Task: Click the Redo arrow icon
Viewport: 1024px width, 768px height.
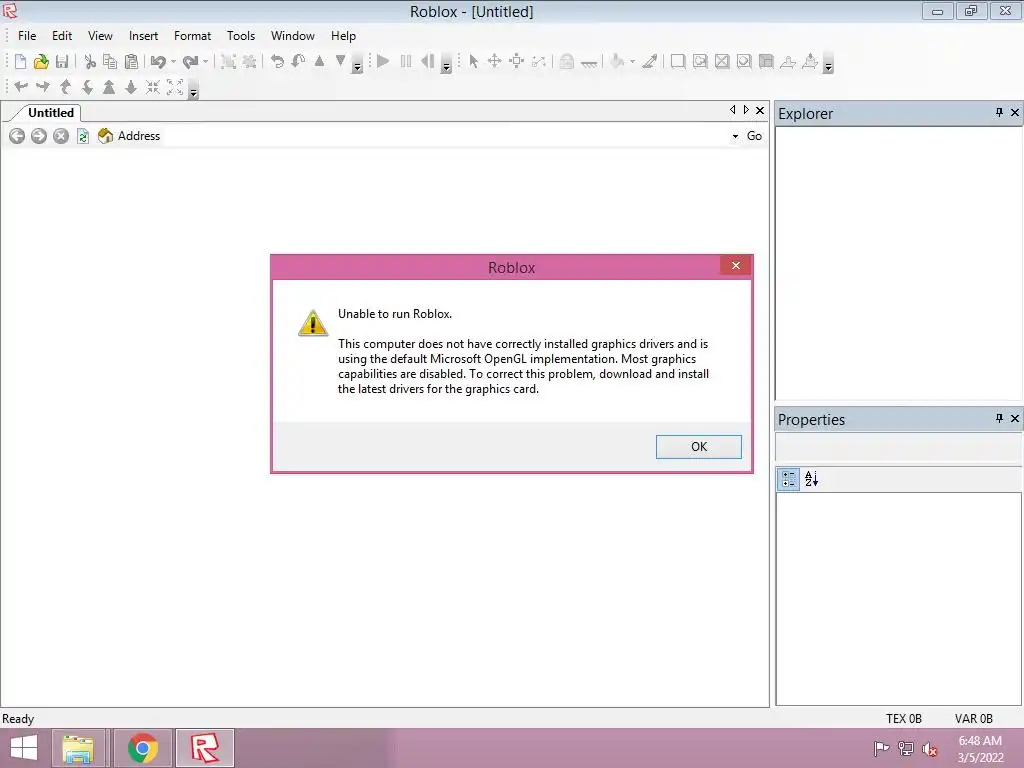Action: pyautogui.click(x=190, y=61)
